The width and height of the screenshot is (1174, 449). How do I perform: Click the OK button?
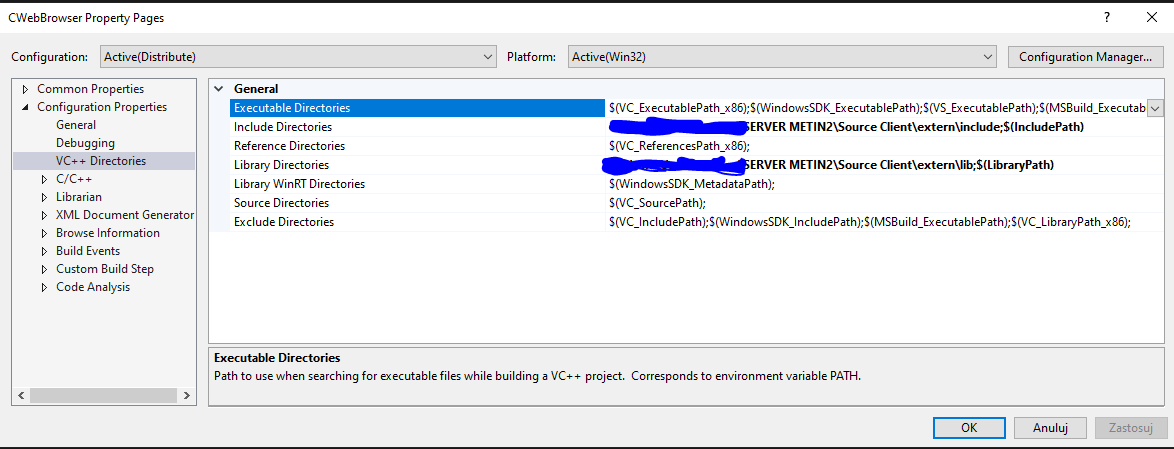(968, 427)
